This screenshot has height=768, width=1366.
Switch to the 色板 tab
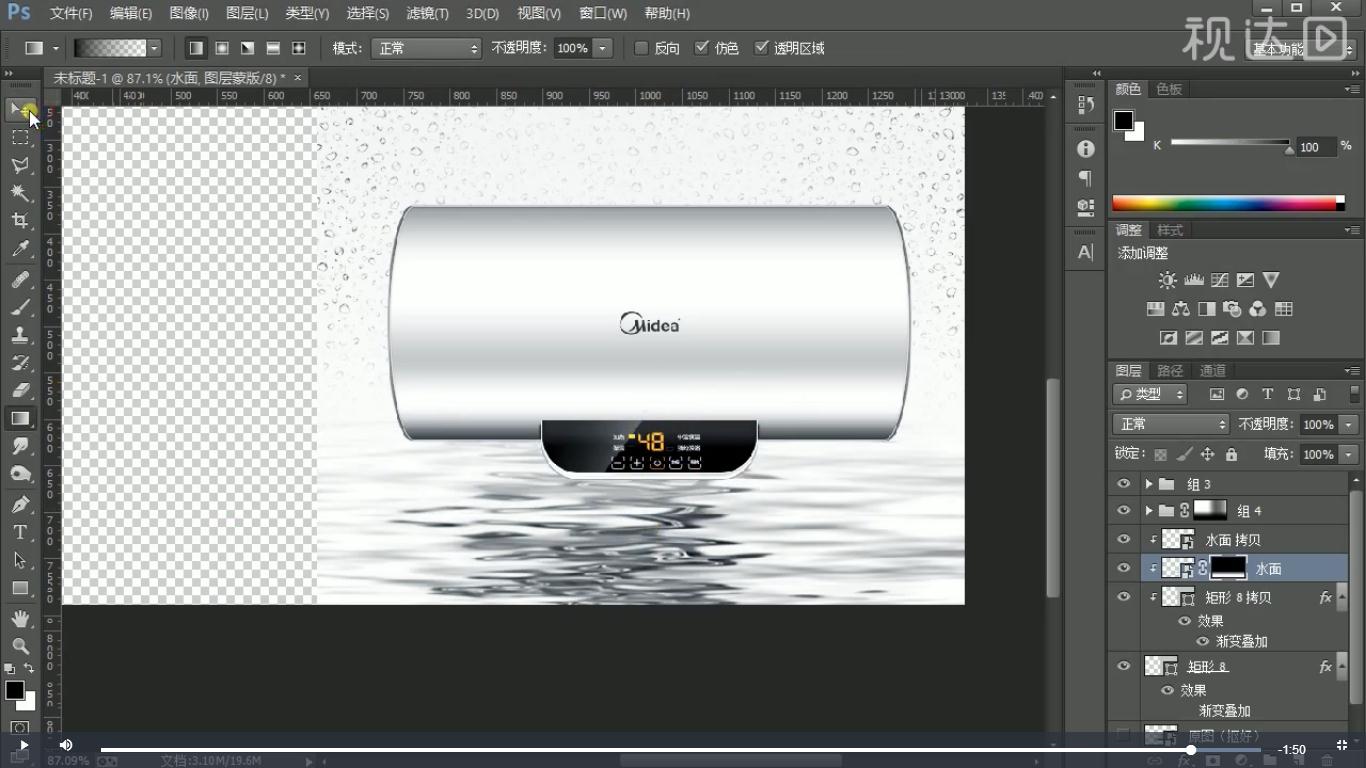point(1169,89)
